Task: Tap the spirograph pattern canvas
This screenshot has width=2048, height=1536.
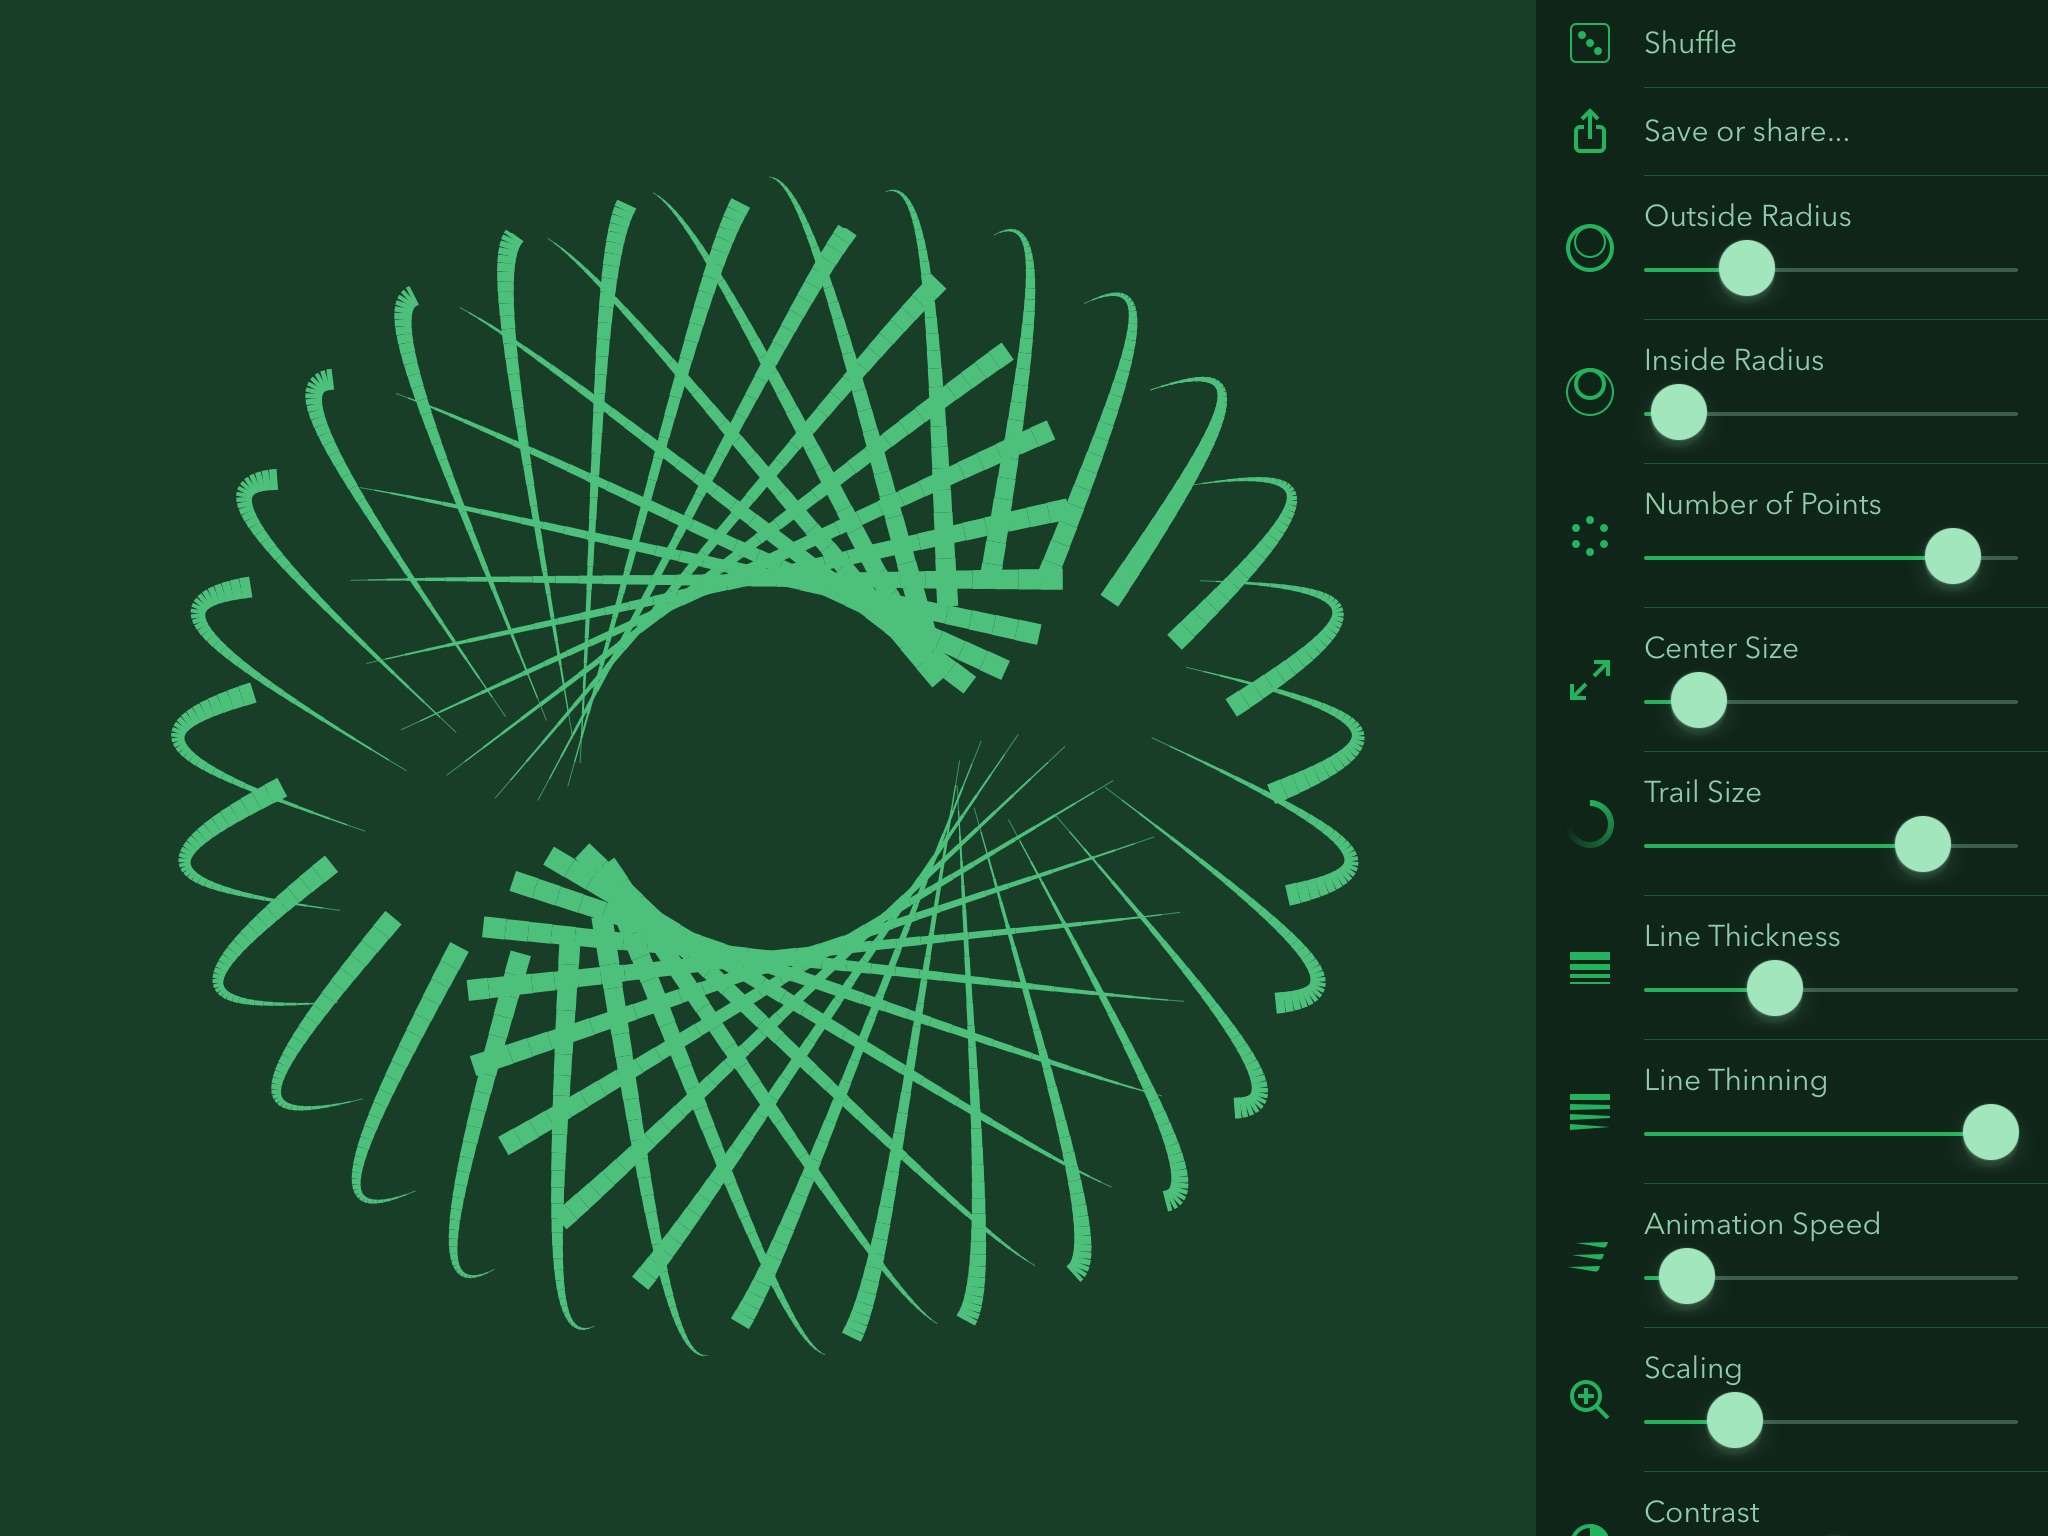Action: 768,768
